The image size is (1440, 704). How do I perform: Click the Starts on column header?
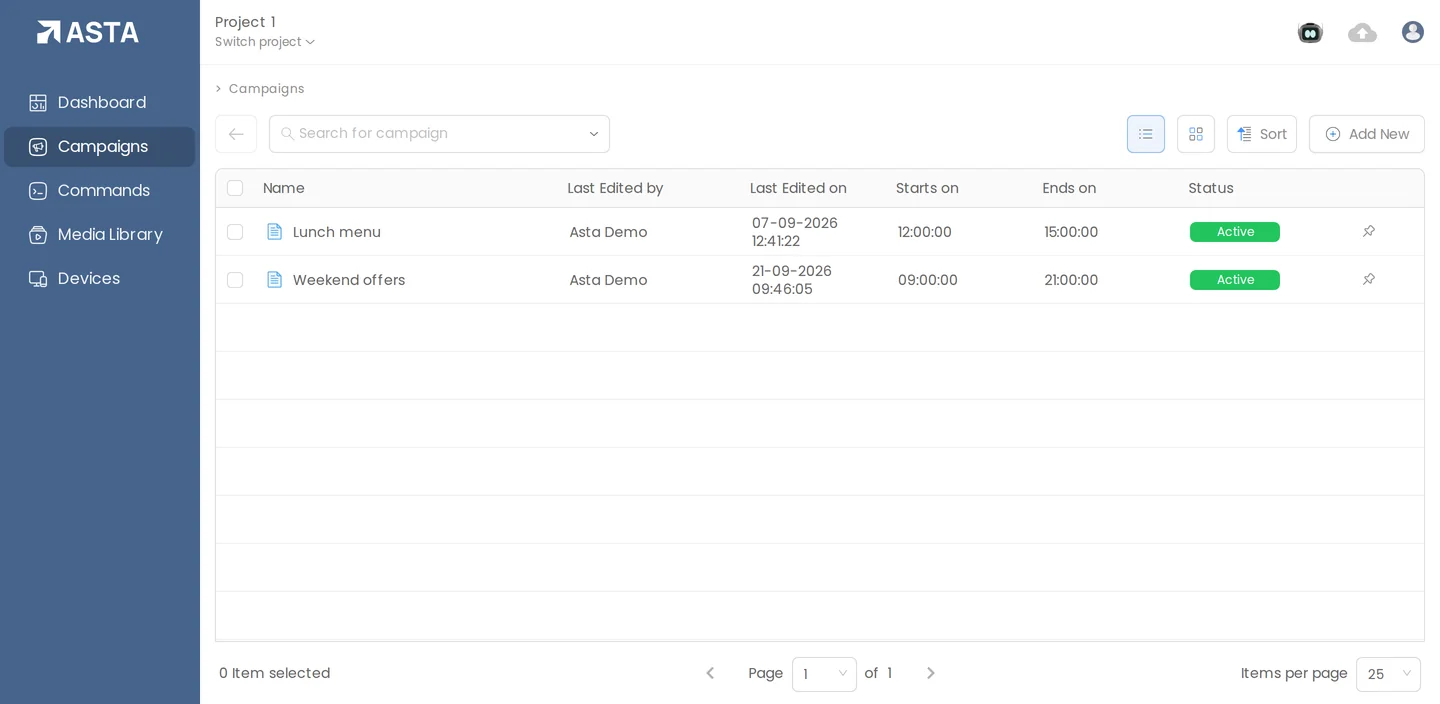pos(927,188)
